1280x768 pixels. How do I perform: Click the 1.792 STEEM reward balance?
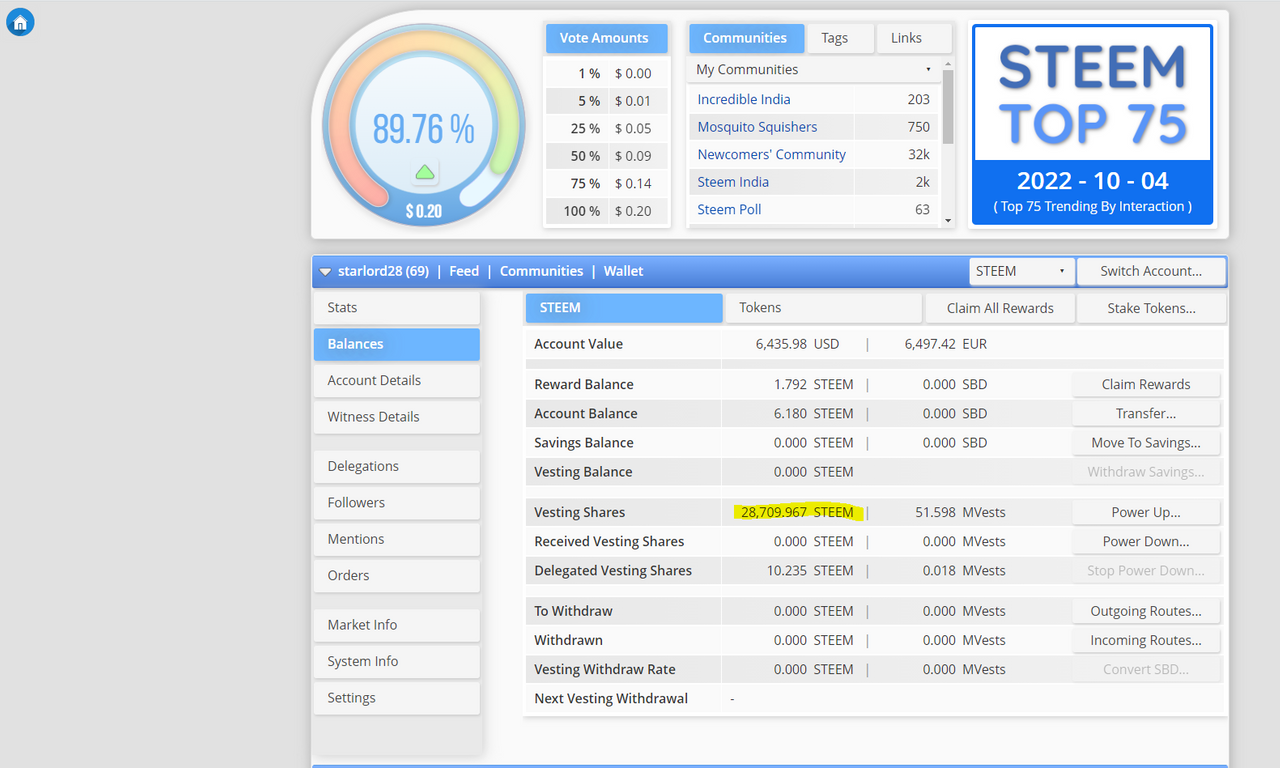point(814,384)
